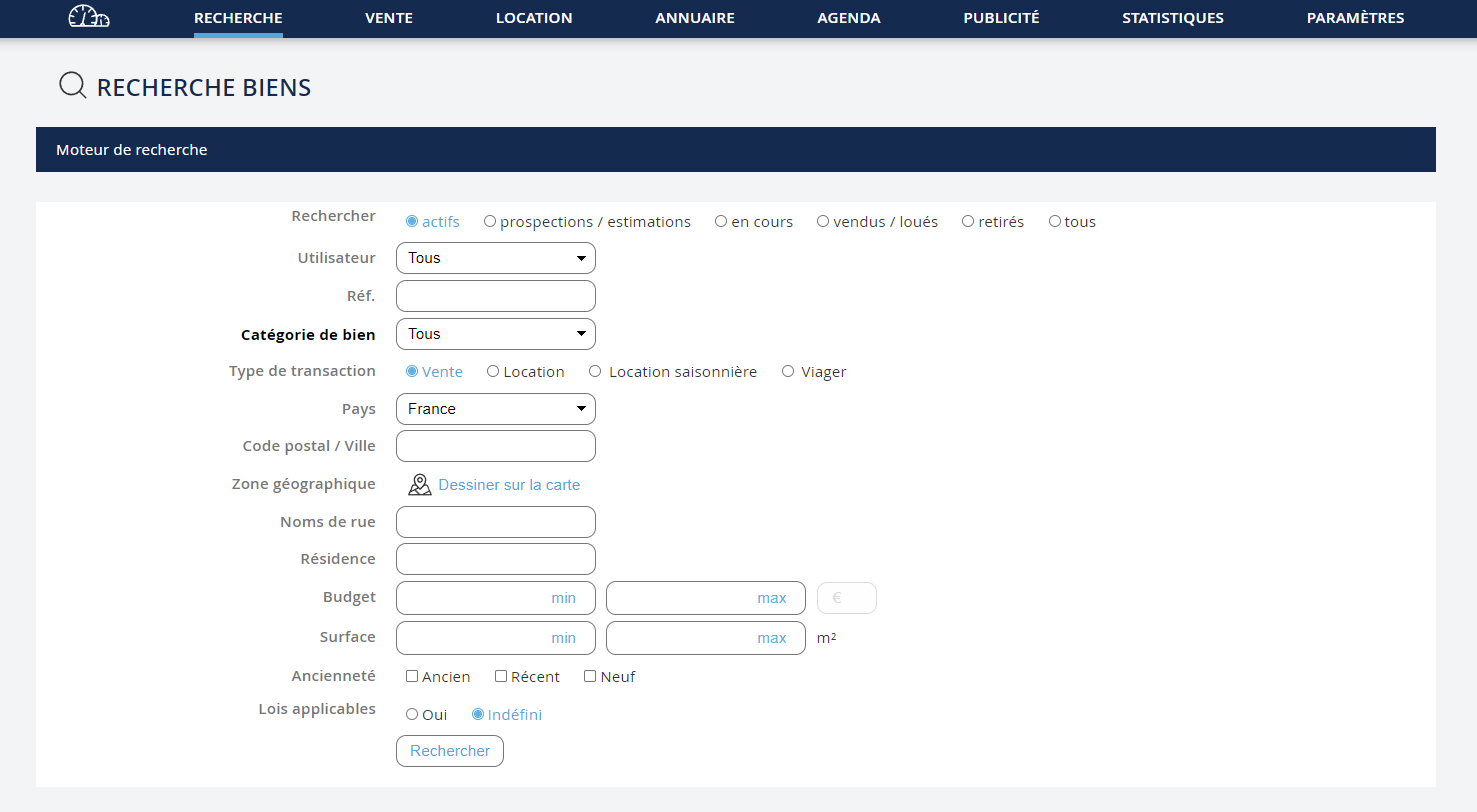Expand the Catégorie de bien dropdown
The image size is (1477, 812).
[496, 334]
